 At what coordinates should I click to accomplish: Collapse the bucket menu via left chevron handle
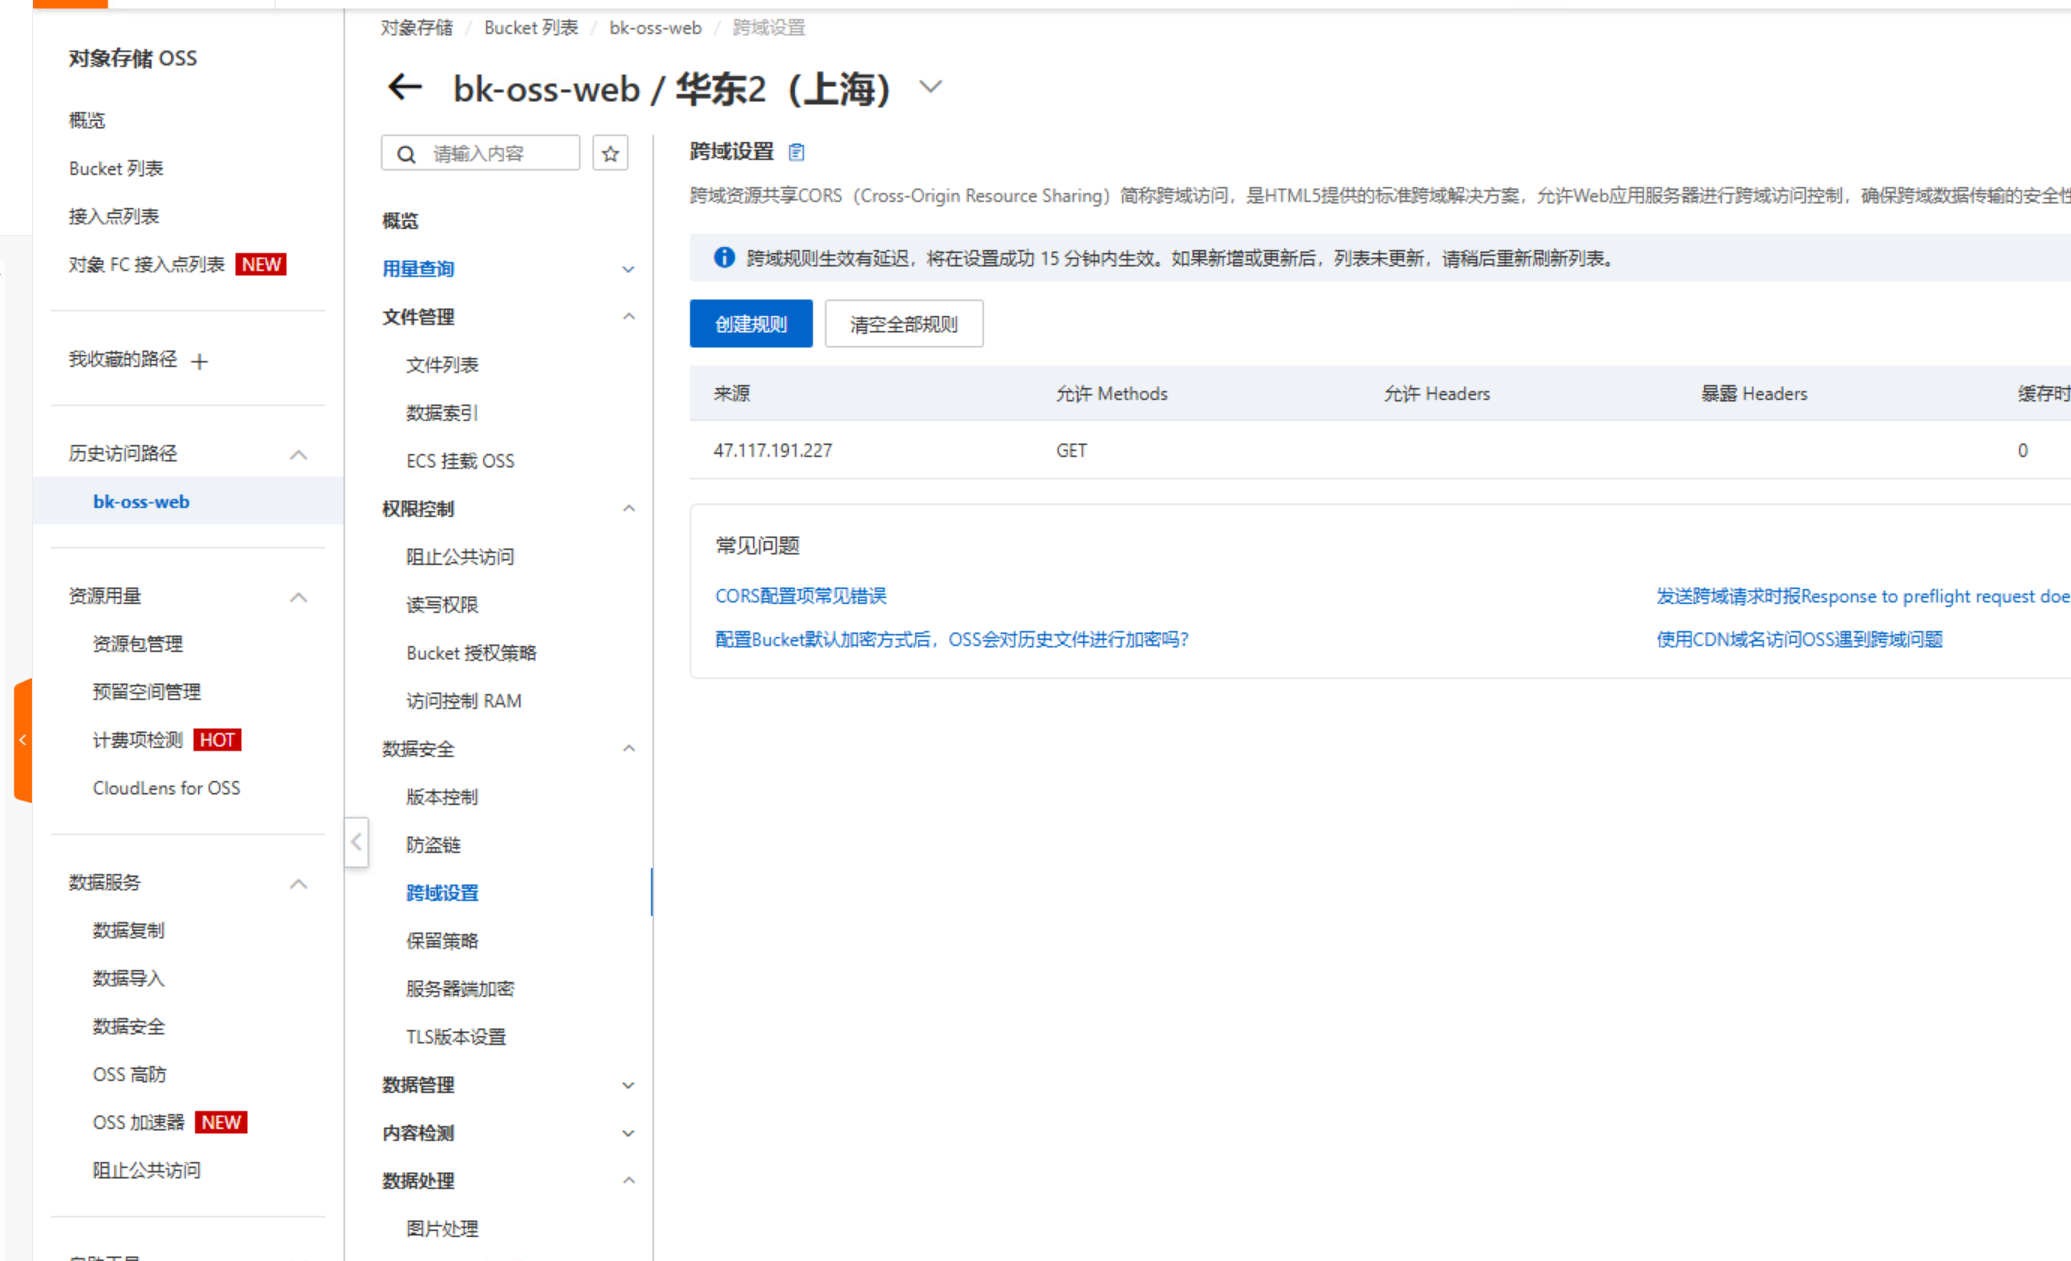[x=356, y=842]
